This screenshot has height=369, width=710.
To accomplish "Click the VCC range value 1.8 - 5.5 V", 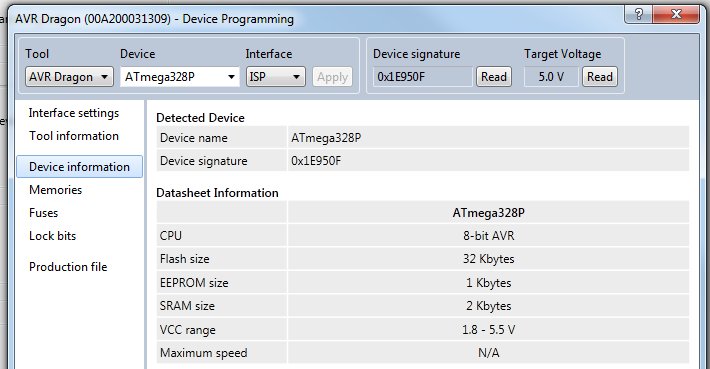I will pos(489,330).
